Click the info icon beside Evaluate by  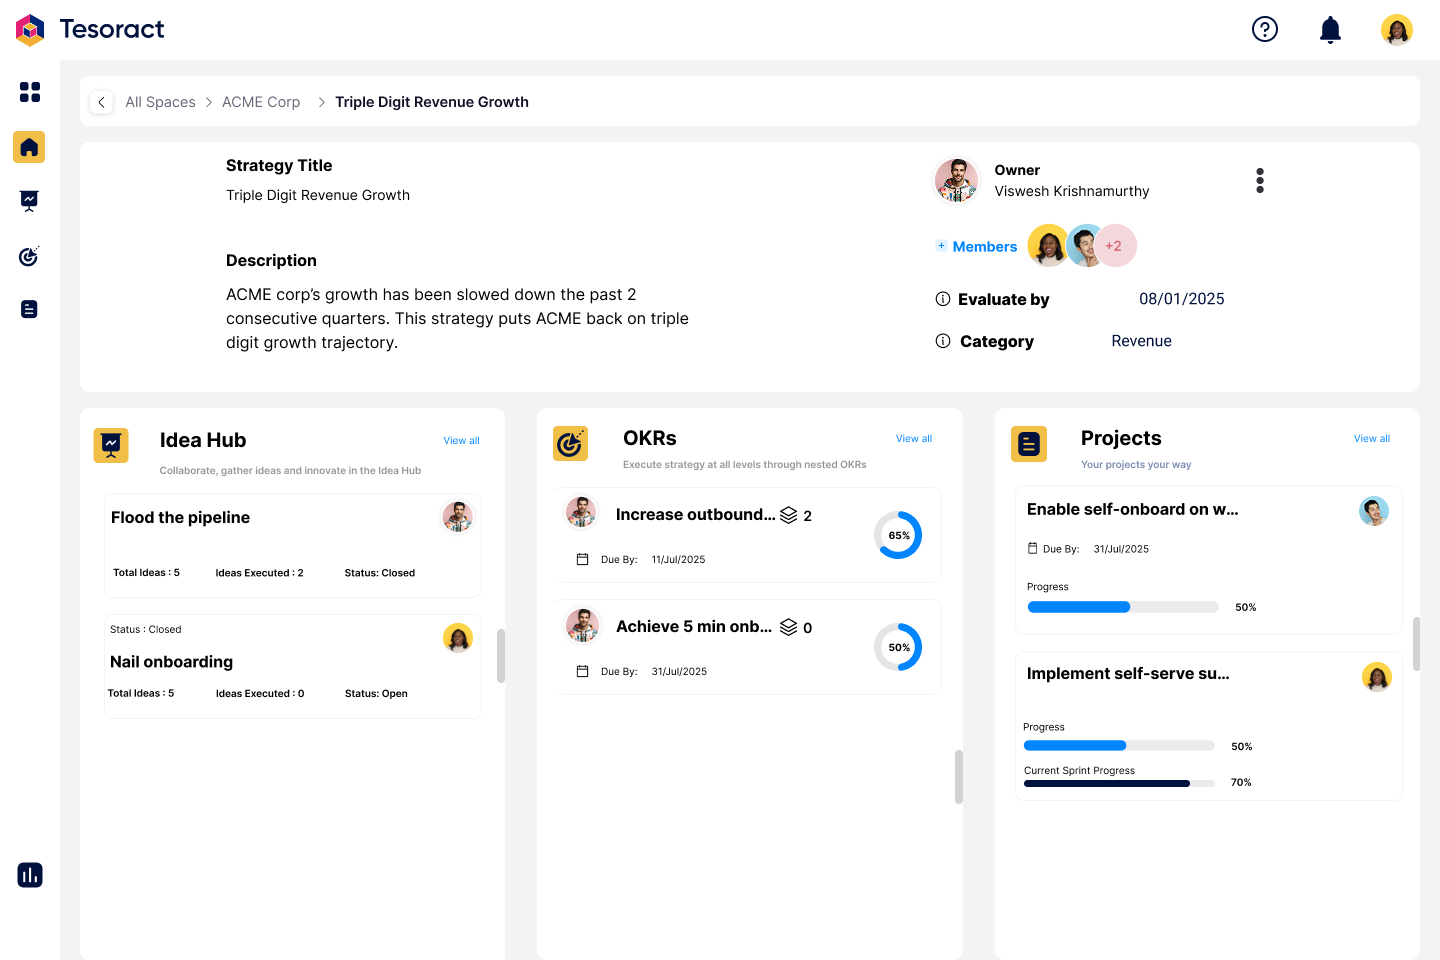coord(942,299)
